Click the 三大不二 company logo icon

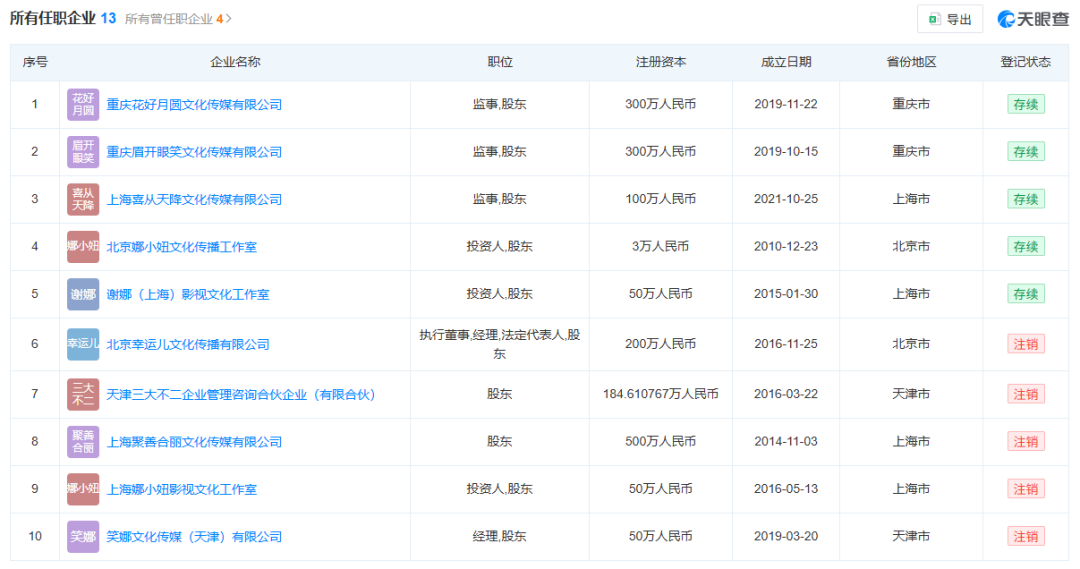pyautogui.click(x=83, y=395)
